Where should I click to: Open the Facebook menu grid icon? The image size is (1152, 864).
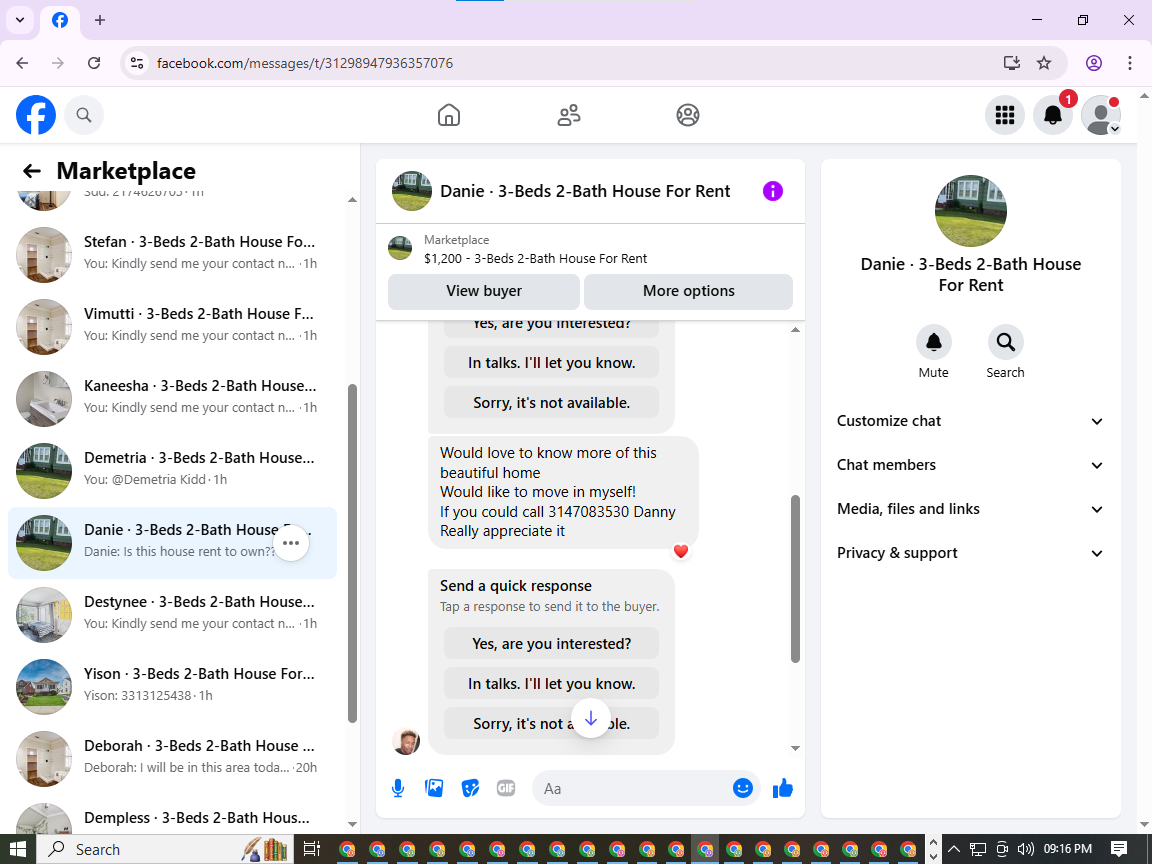point(1004,115)
